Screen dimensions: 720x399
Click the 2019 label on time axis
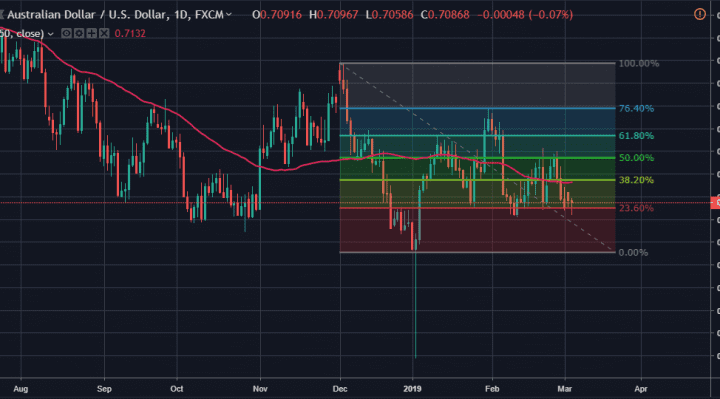pos(412,389)
